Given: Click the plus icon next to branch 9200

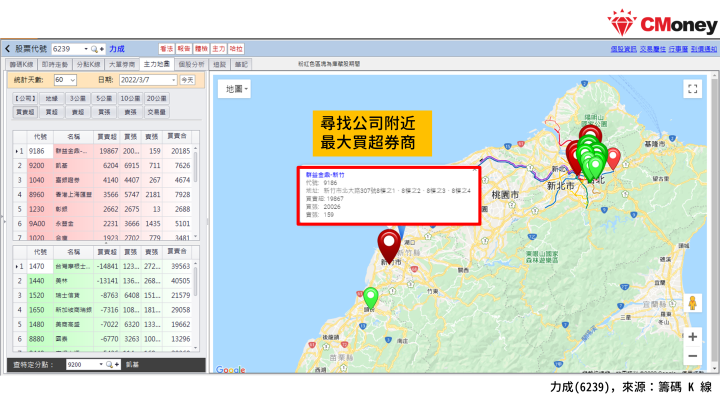Looking at the screenshot, I should pos(117,365).
